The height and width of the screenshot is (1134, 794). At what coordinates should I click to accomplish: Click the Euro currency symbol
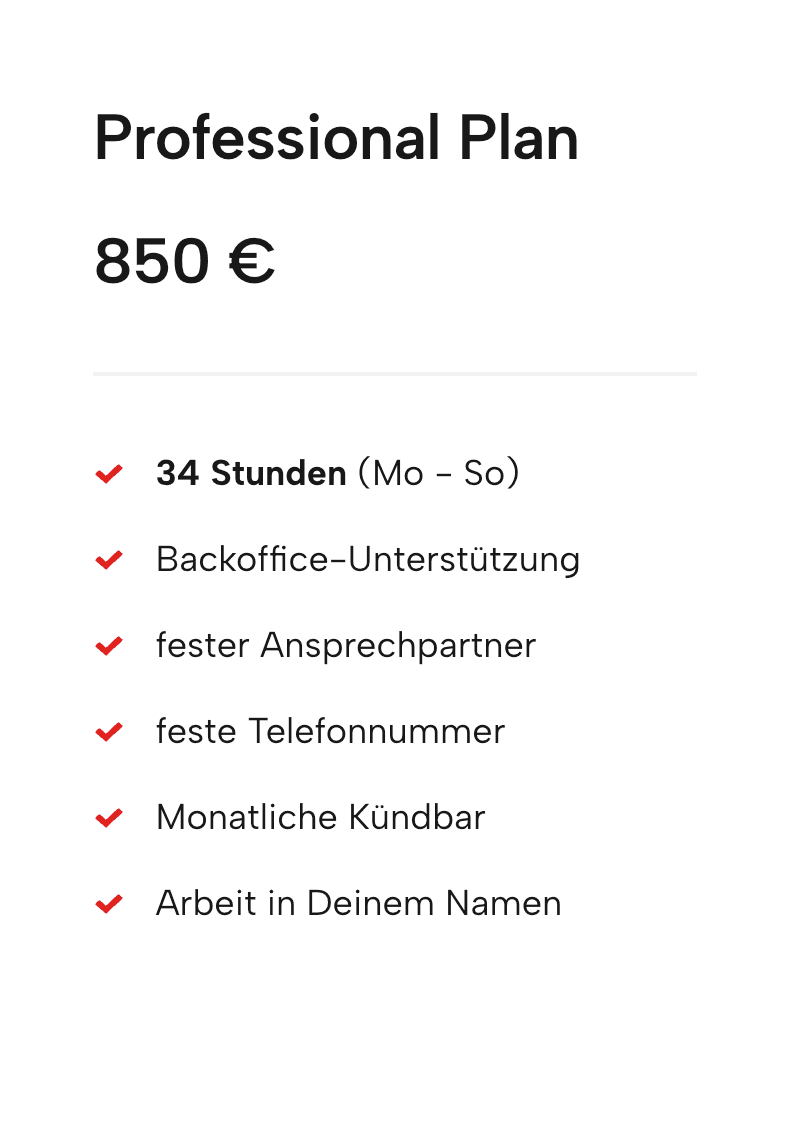251,262
